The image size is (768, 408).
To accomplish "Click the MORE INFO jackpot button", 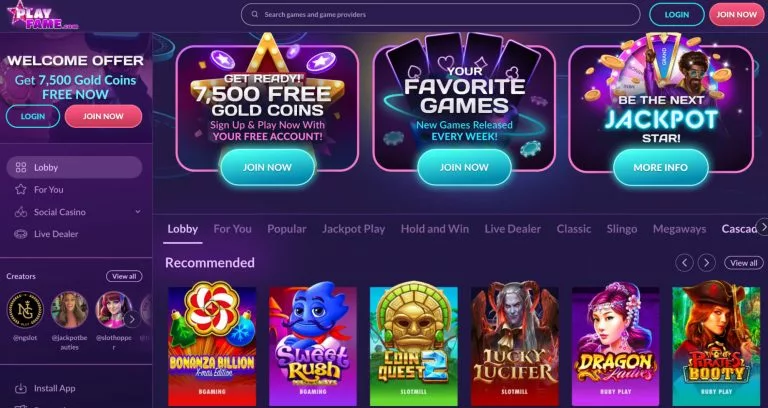I will click(x=661, y=168).
